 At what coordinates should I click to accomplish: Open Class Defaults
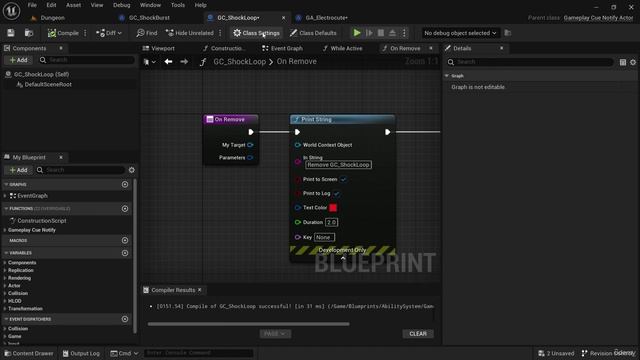[313, 33]
